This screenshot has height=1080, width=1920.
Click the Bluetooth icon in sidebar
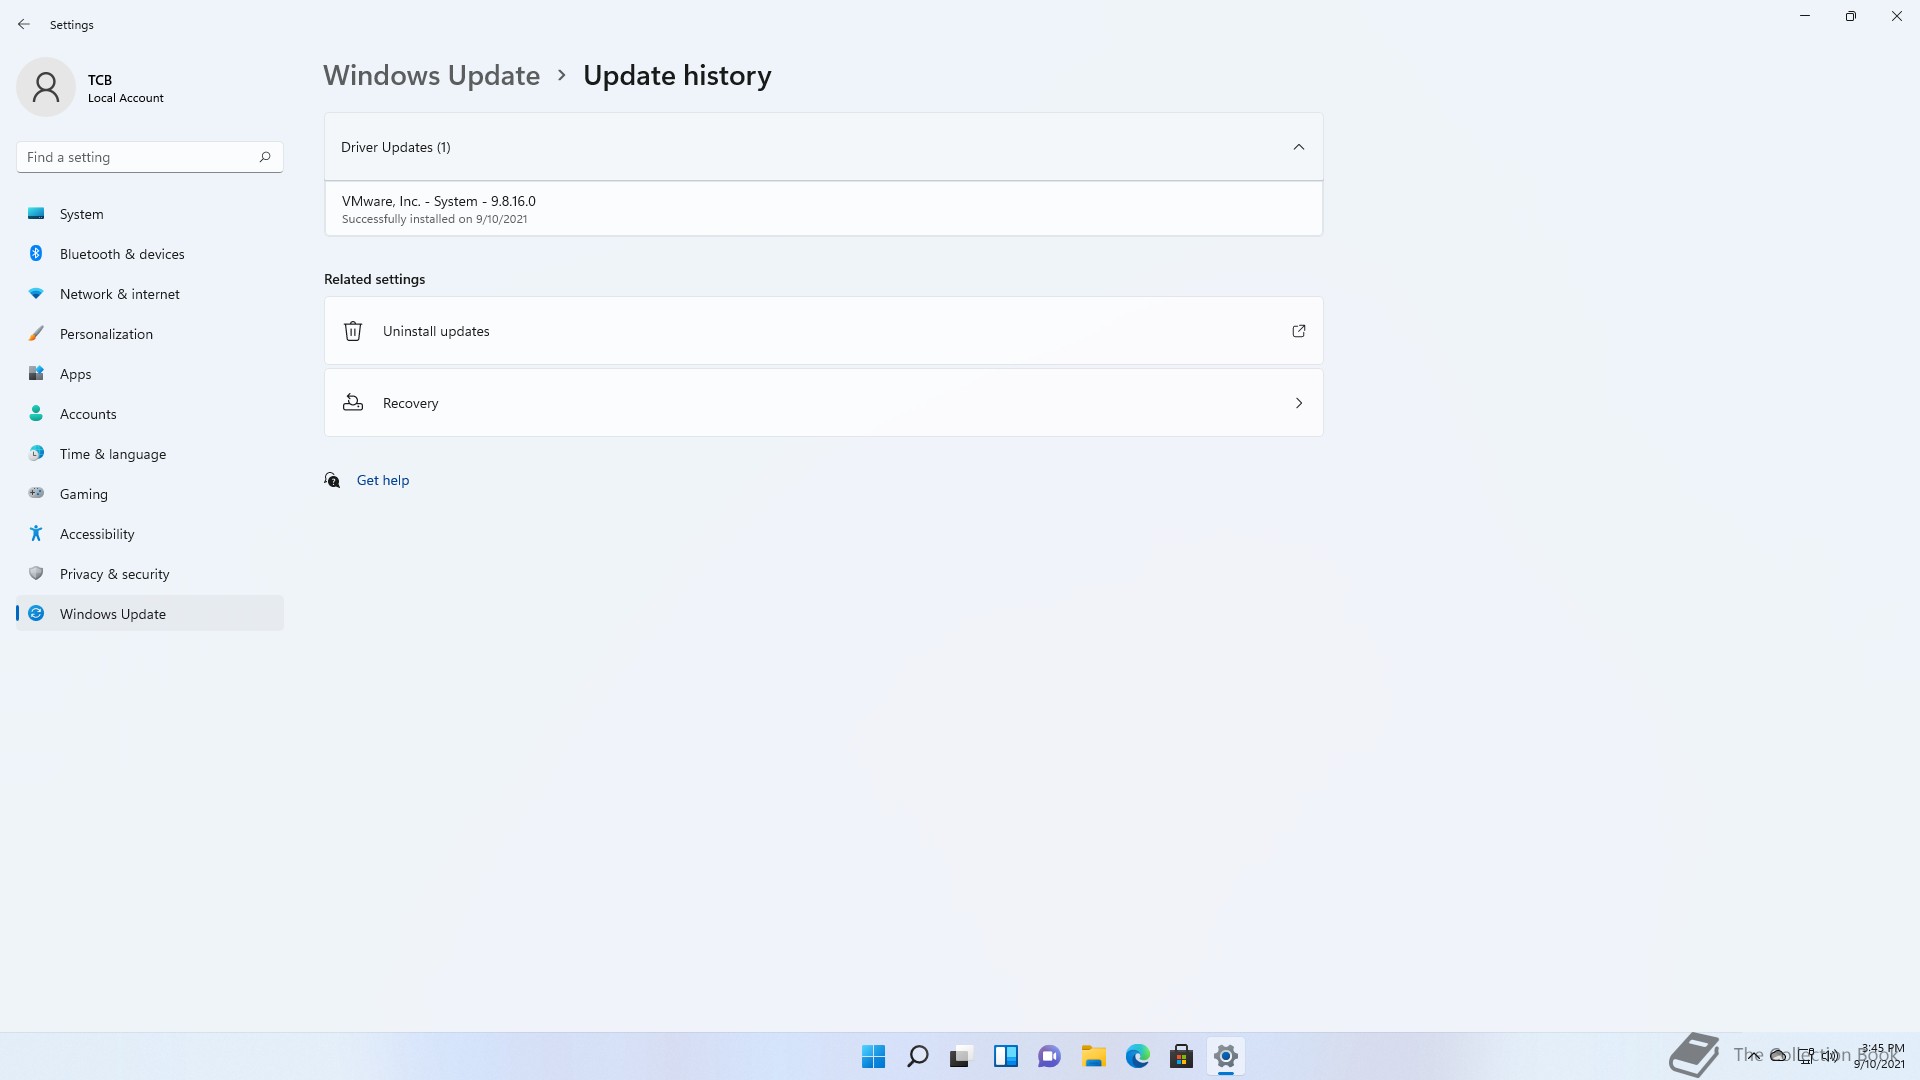pos(36,254)
